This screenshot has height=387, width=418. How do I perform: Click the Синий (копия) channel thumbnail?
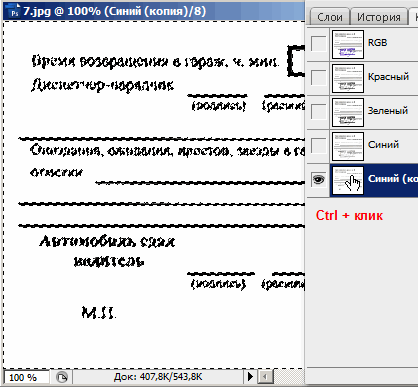click(348, 180)
